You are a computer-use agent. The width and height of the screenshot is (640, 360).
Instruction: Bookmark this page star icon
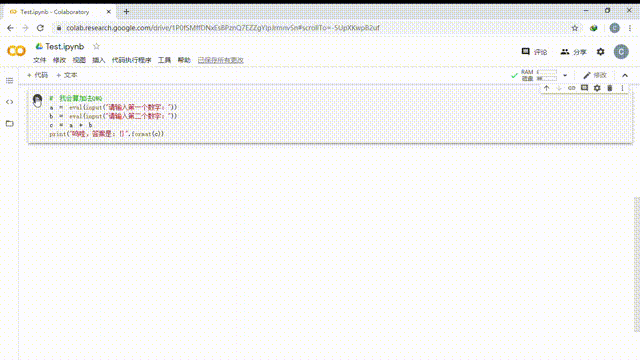pyautogui.click(x=575, y=28)
